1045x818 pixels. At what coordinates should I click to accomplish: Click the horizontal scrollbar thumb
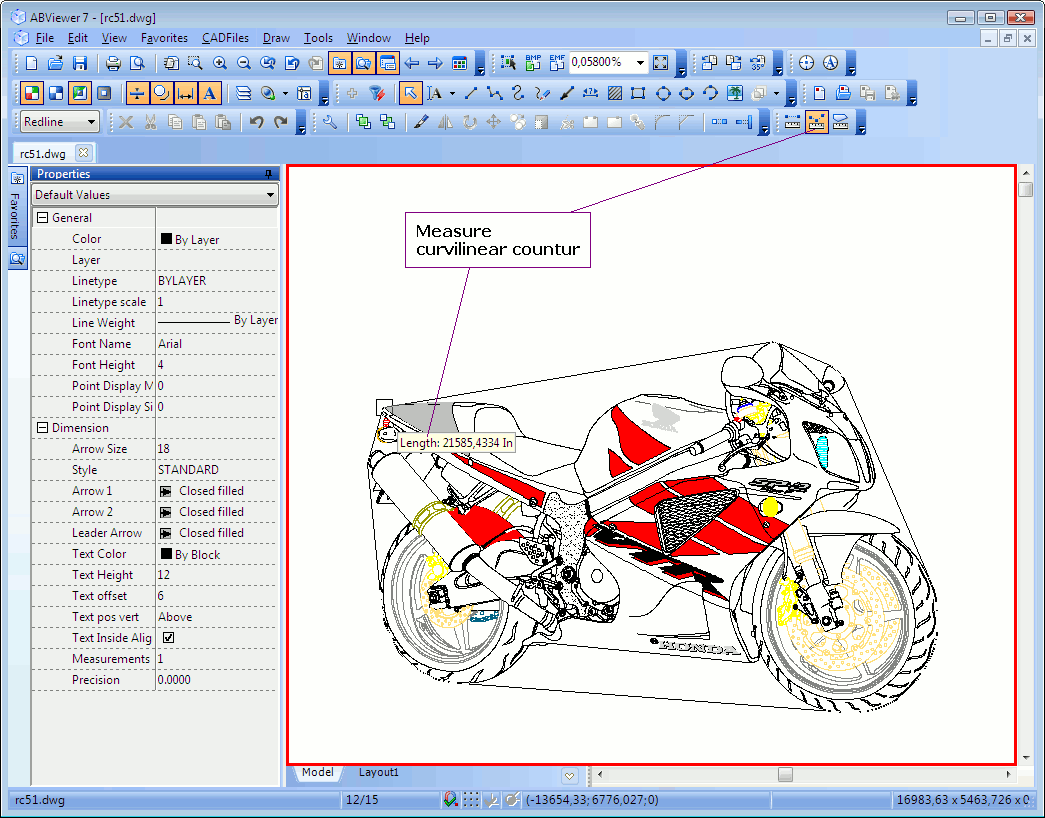coord(786,775)
